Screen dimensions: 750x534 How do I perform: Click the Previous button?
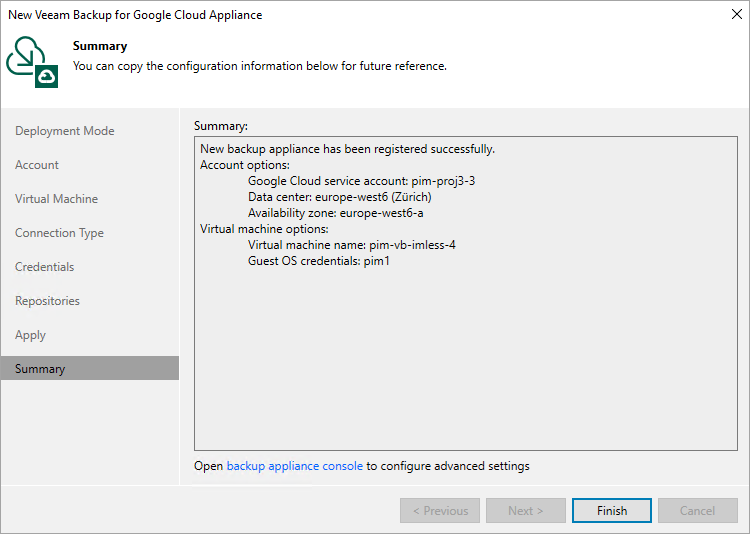click(x=439, y=511)
